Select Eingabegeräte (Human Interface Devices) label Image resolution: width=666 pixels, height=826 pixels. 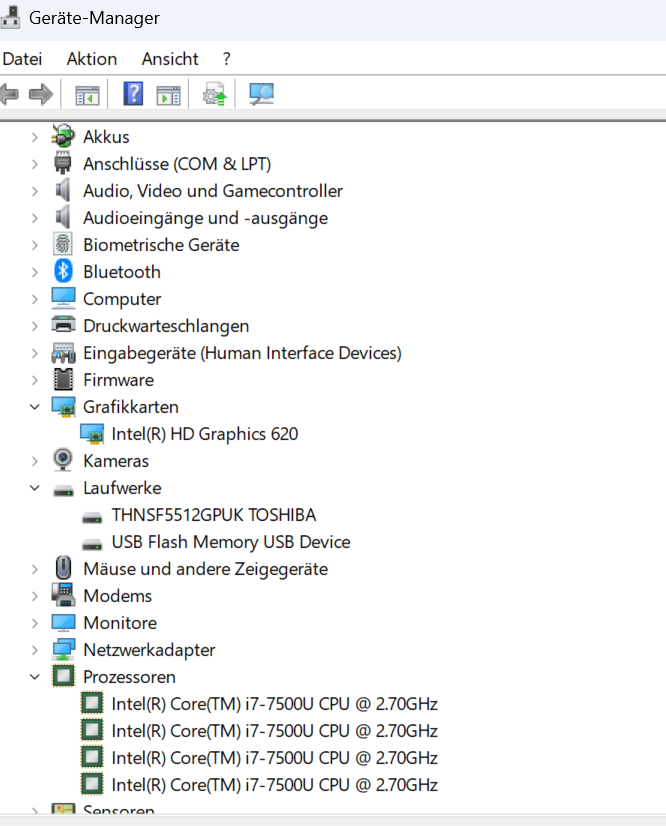pos(242,353)
